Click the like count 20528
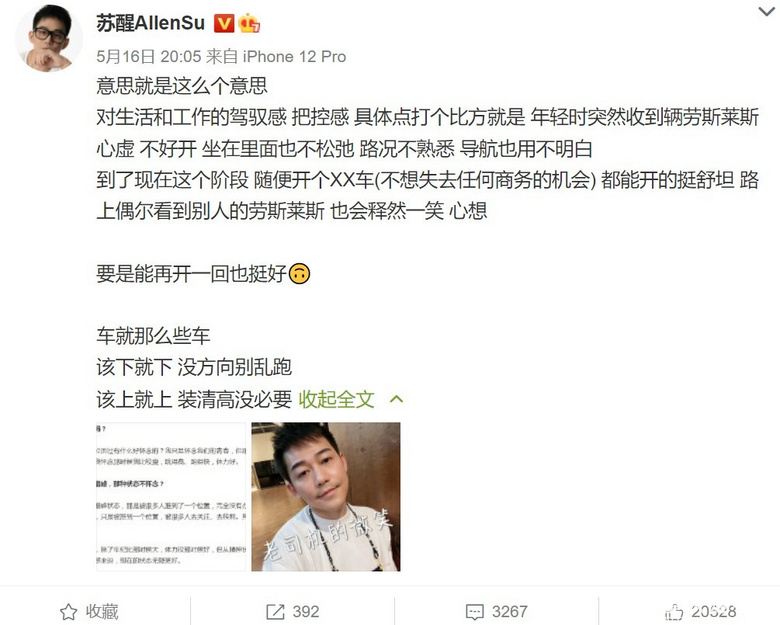 (713, 612)
